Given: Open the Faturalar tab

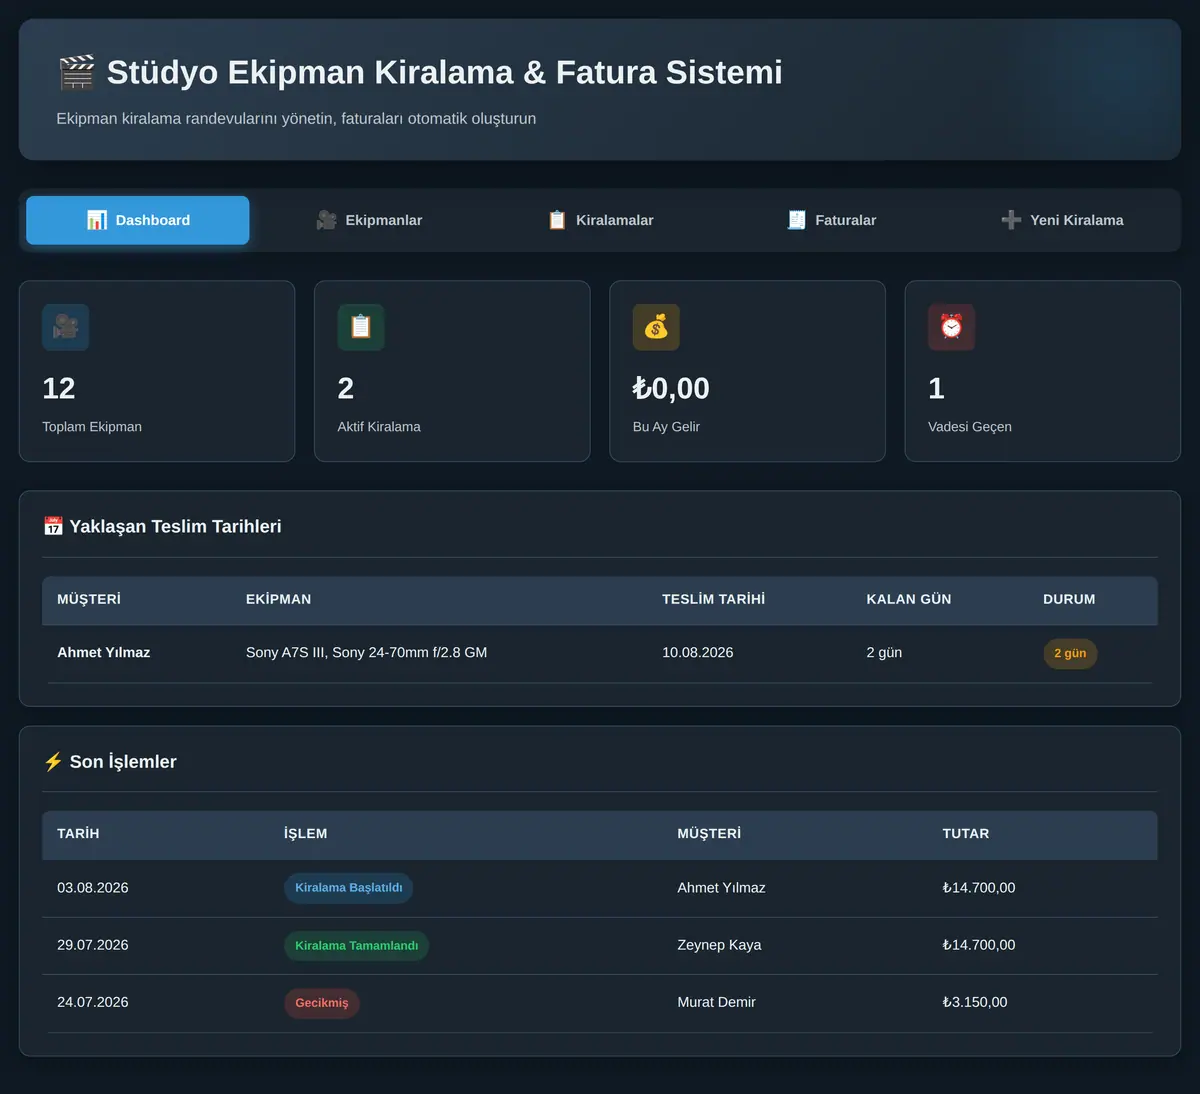Looking at the screenshot, I should [x=831, y=220].
